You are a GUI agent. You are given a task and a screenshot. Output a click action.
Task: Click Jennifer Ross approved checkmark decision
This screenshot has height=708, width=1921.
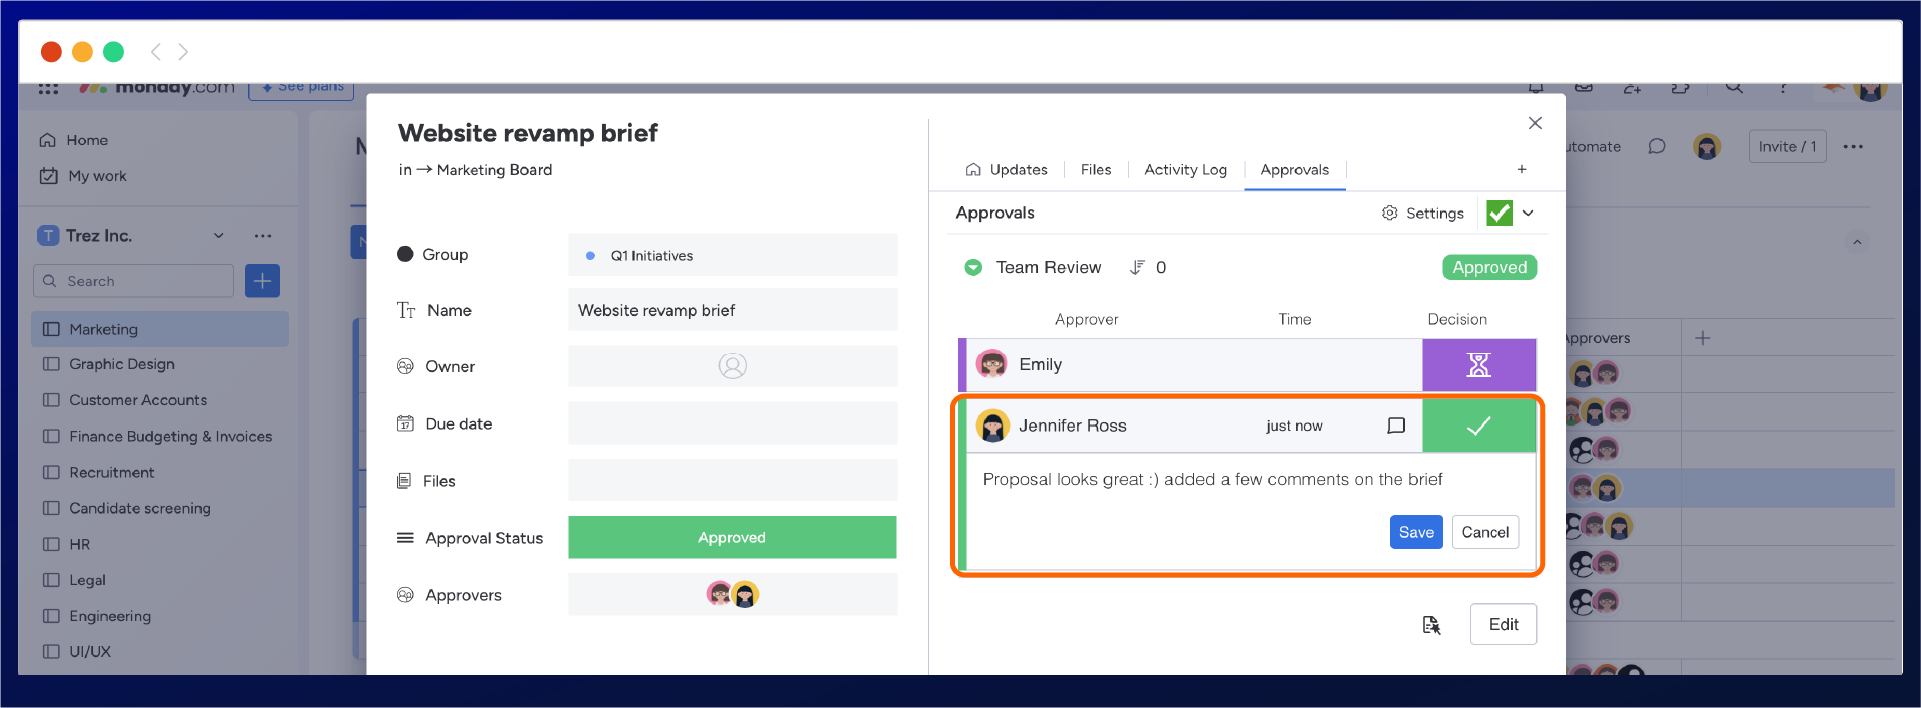click(1478, 426)
